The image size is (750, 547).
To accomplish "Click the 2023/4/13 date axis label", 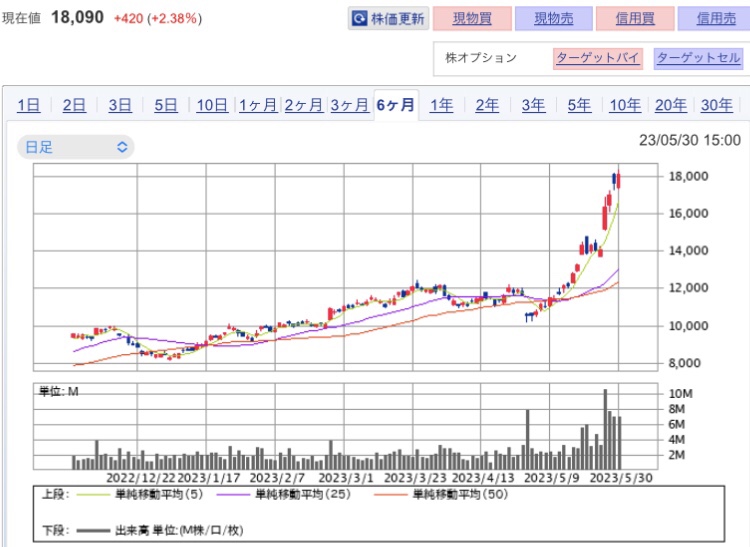I will [x=483, y=478].
